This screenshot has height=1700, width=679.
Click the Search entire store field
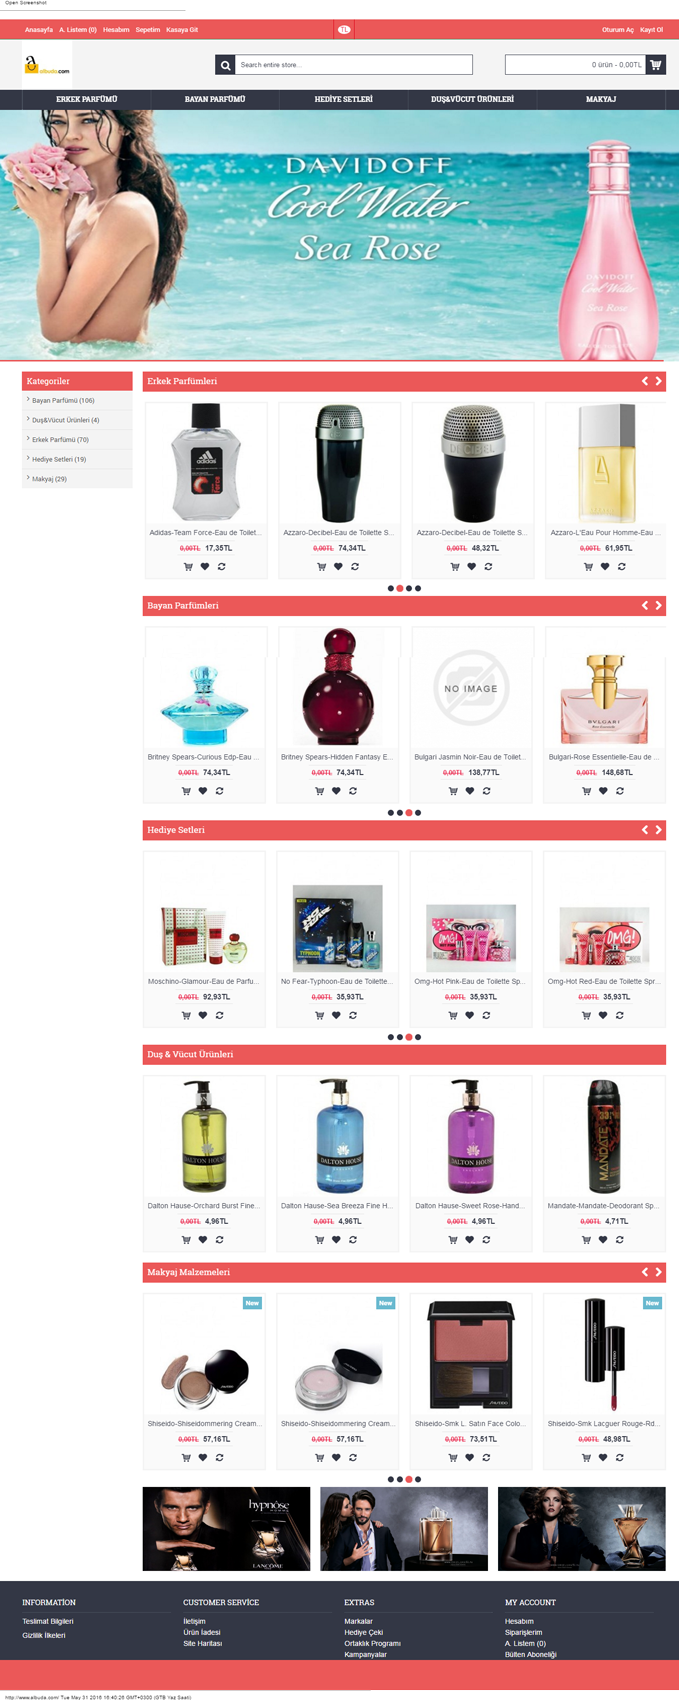click(354, 65)
